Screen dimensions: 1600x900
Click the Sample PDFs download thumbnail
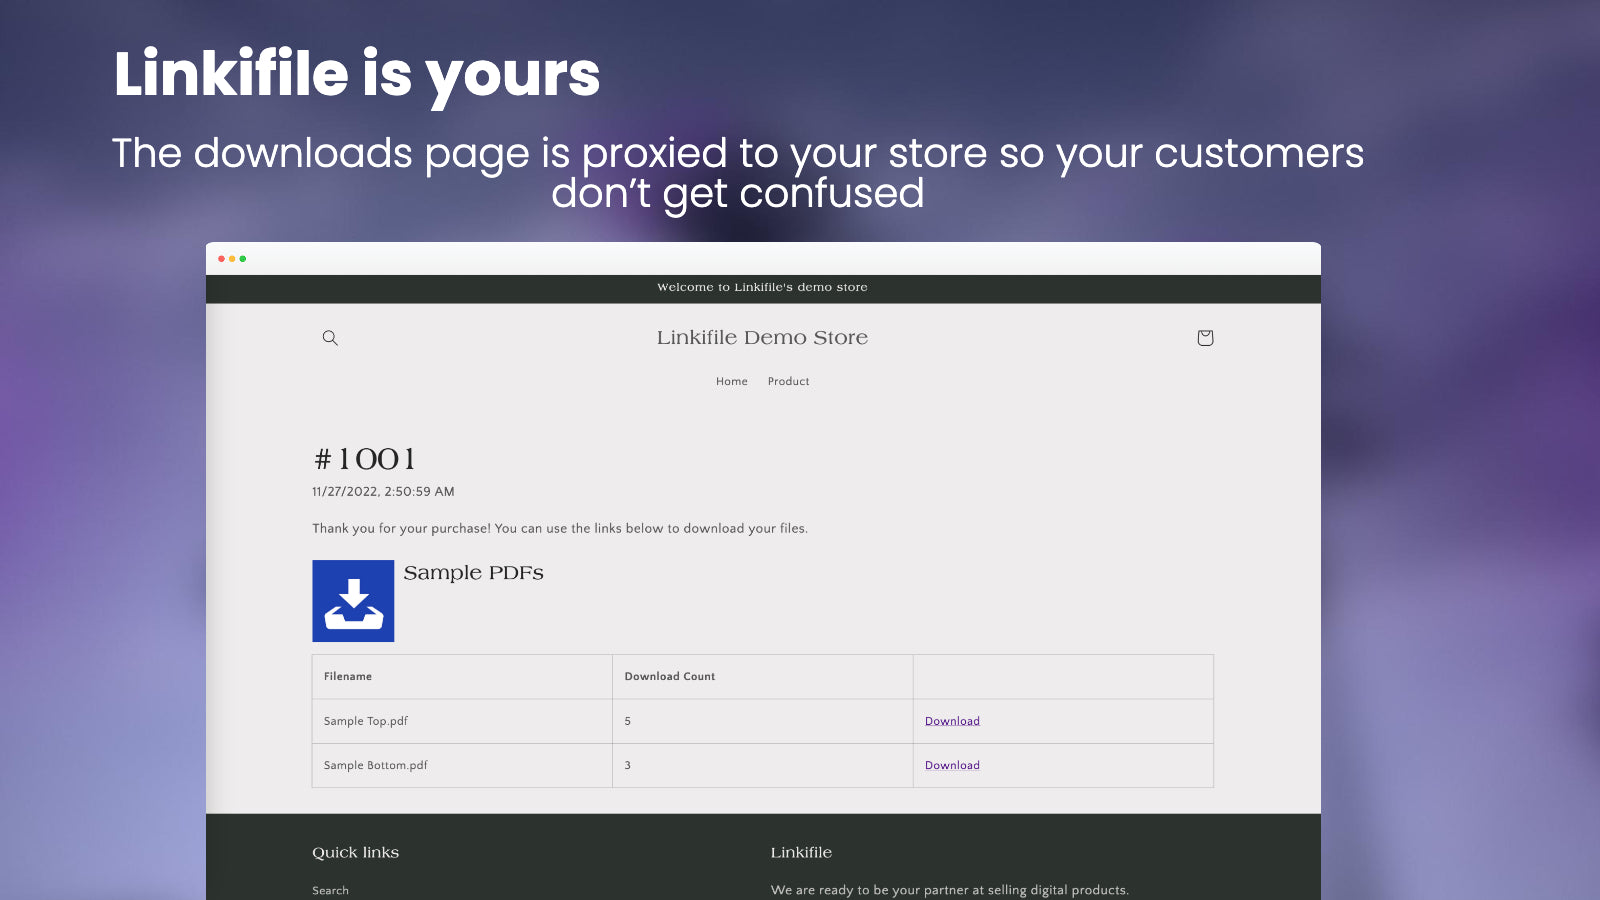tap(353, 601)
